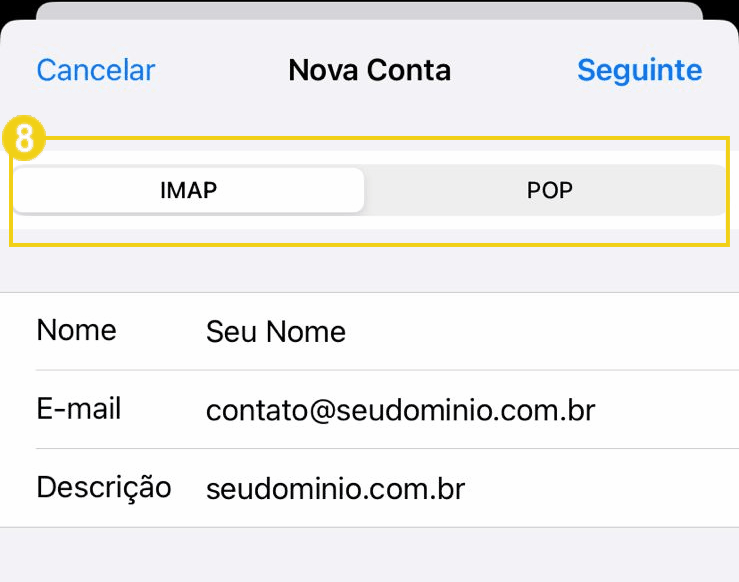Click blank space right of the description value
The width and height of the screenshot is (739, 582).
pos(600,488)
